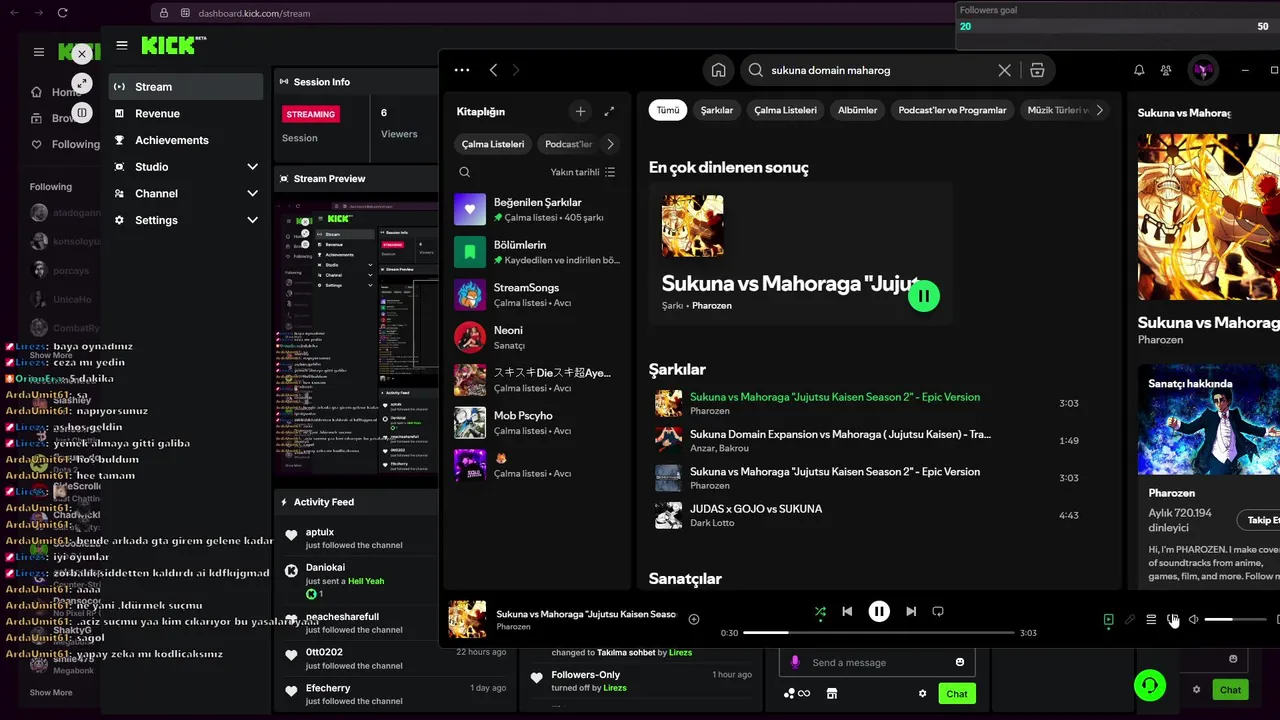Open Beğenilen Şarkılar playlist
1280x720 pixels.
click(537, 209)
